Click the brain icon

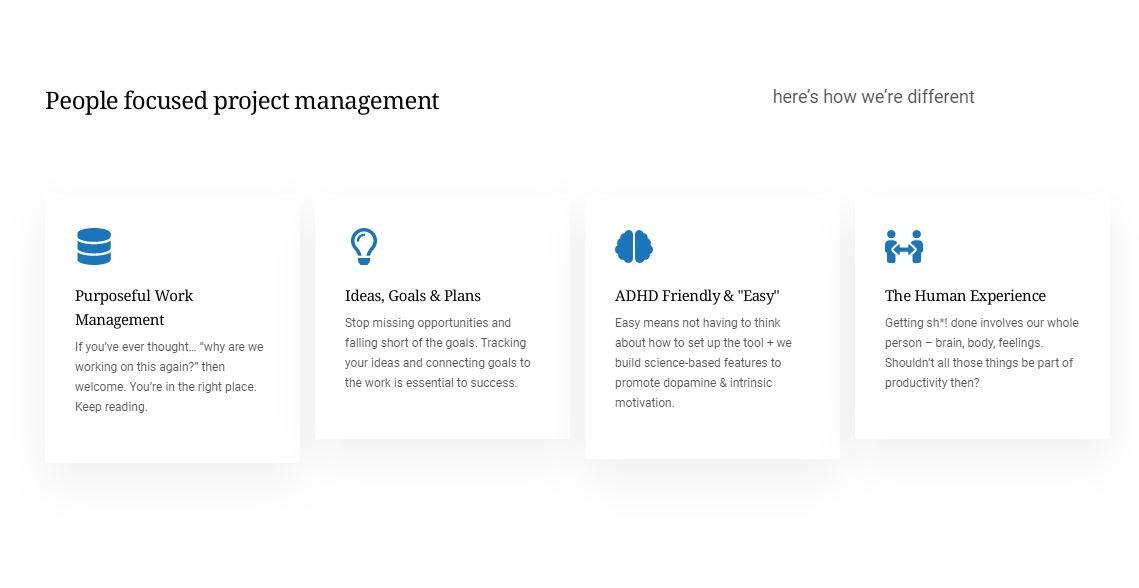point(634,246)
